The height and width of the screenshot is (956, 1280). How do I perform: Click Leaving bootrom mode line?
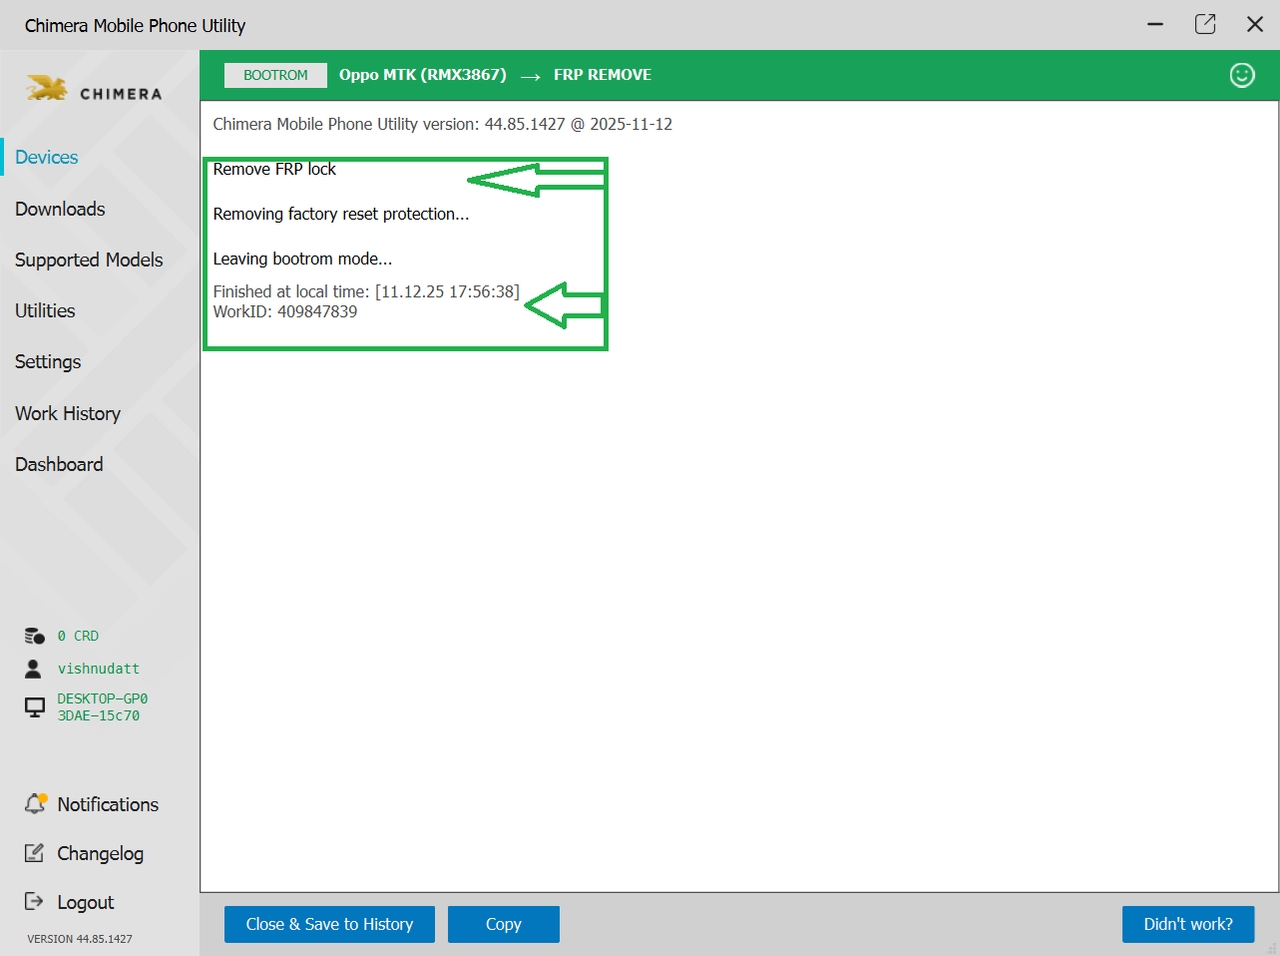[x=302, y=259]
